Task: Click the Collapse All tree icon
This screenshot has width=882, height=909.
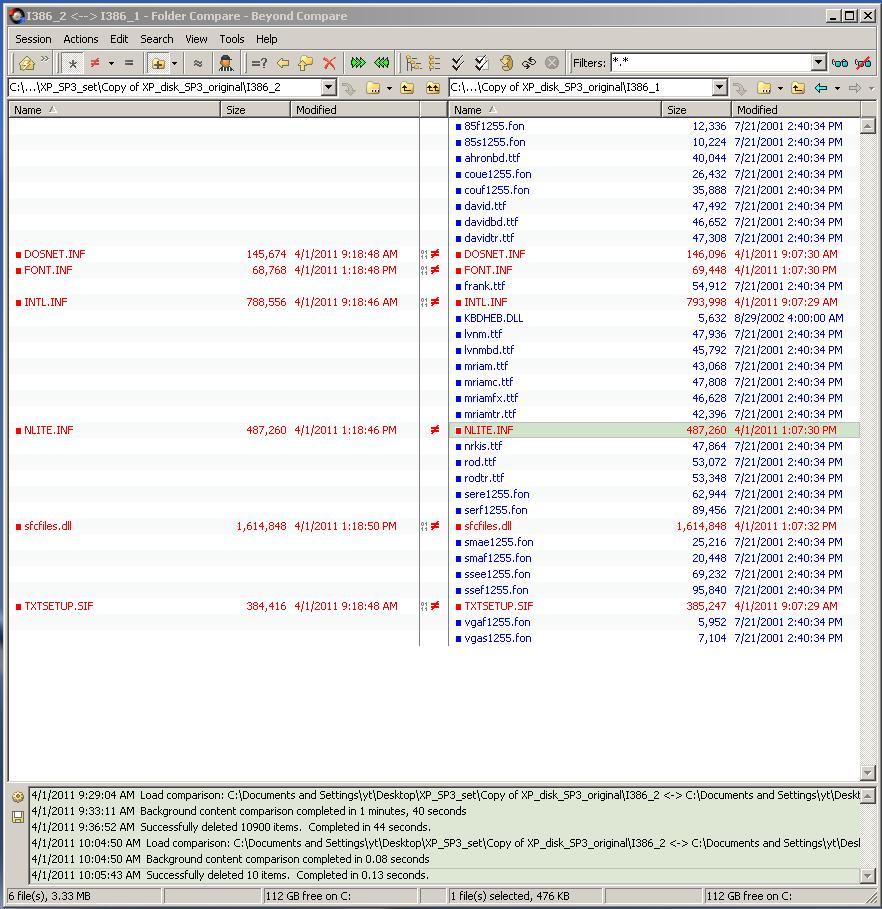Action: click(434, 63)
